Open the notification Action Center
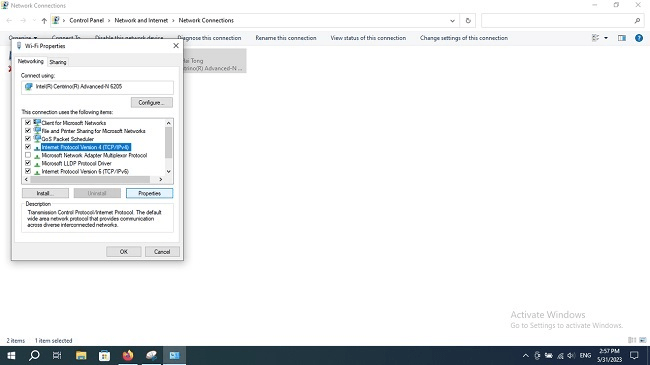 pos(634,355)
